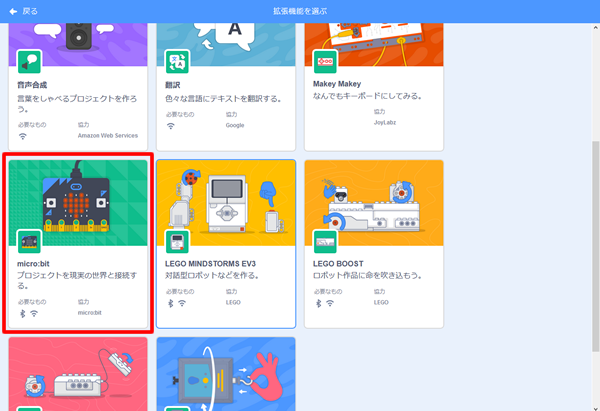Click the Makey Makey icon badge

click(325, 62)
